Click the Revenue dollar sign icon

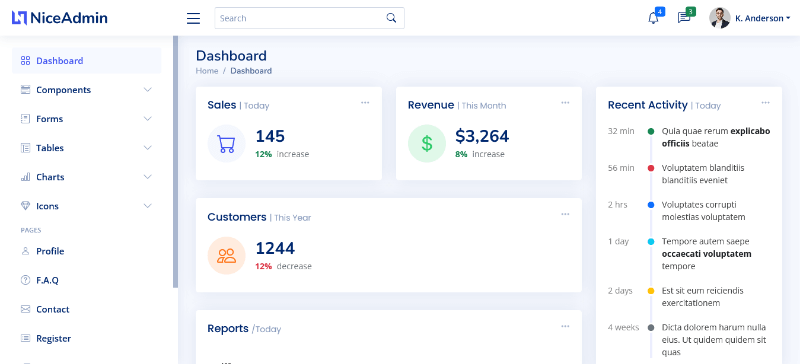pos(427,143)
